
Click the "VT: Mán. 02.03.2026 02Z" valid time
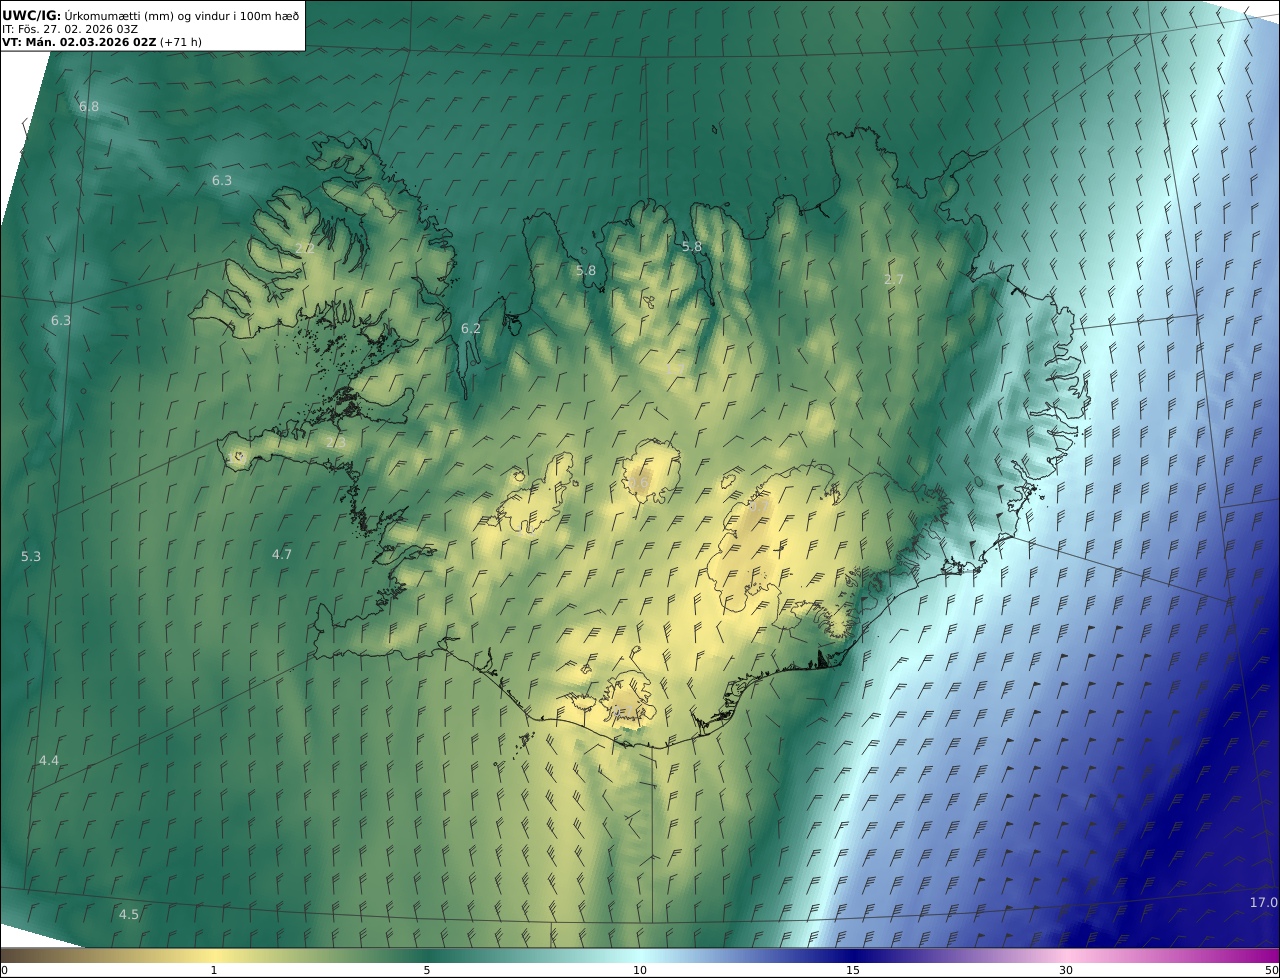click(x=79, y=42)
